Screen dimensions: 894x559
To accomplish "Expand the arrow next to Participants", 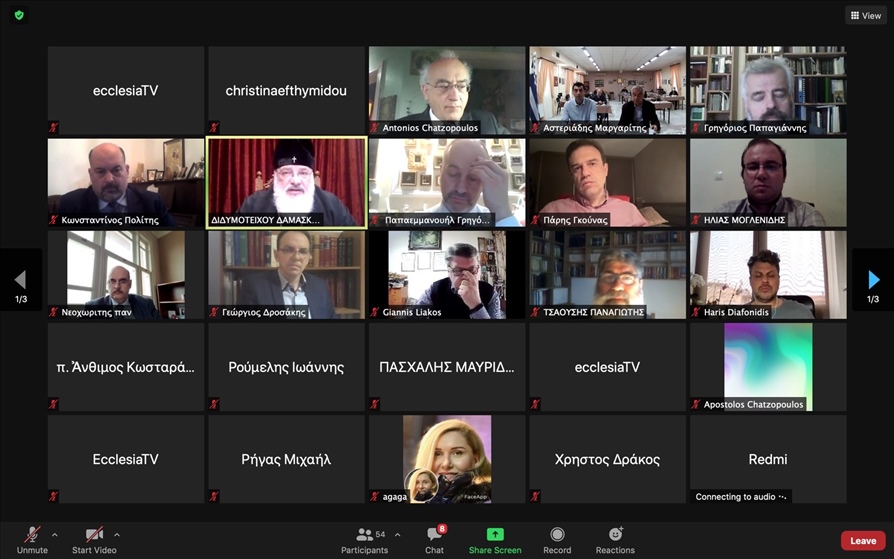I will click(398, 534).
